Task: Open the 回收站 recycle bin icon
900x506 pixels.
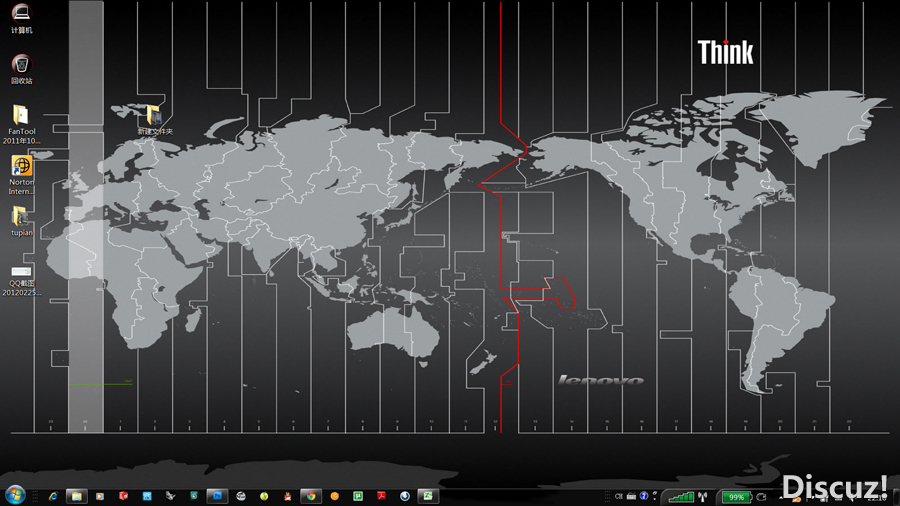Action: tap(21, 69)
